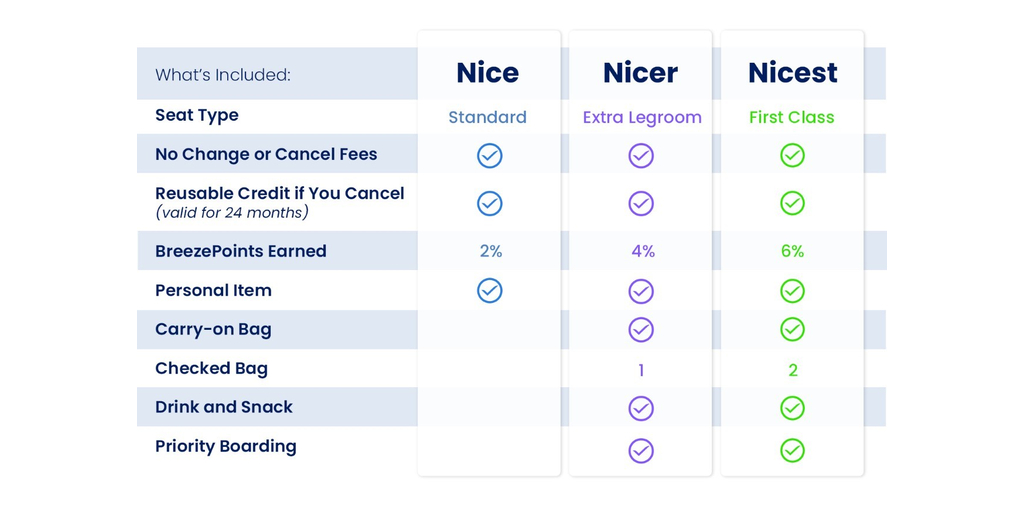
Task: Select the Nice fare column header
Action: click(x=488, y=73)
